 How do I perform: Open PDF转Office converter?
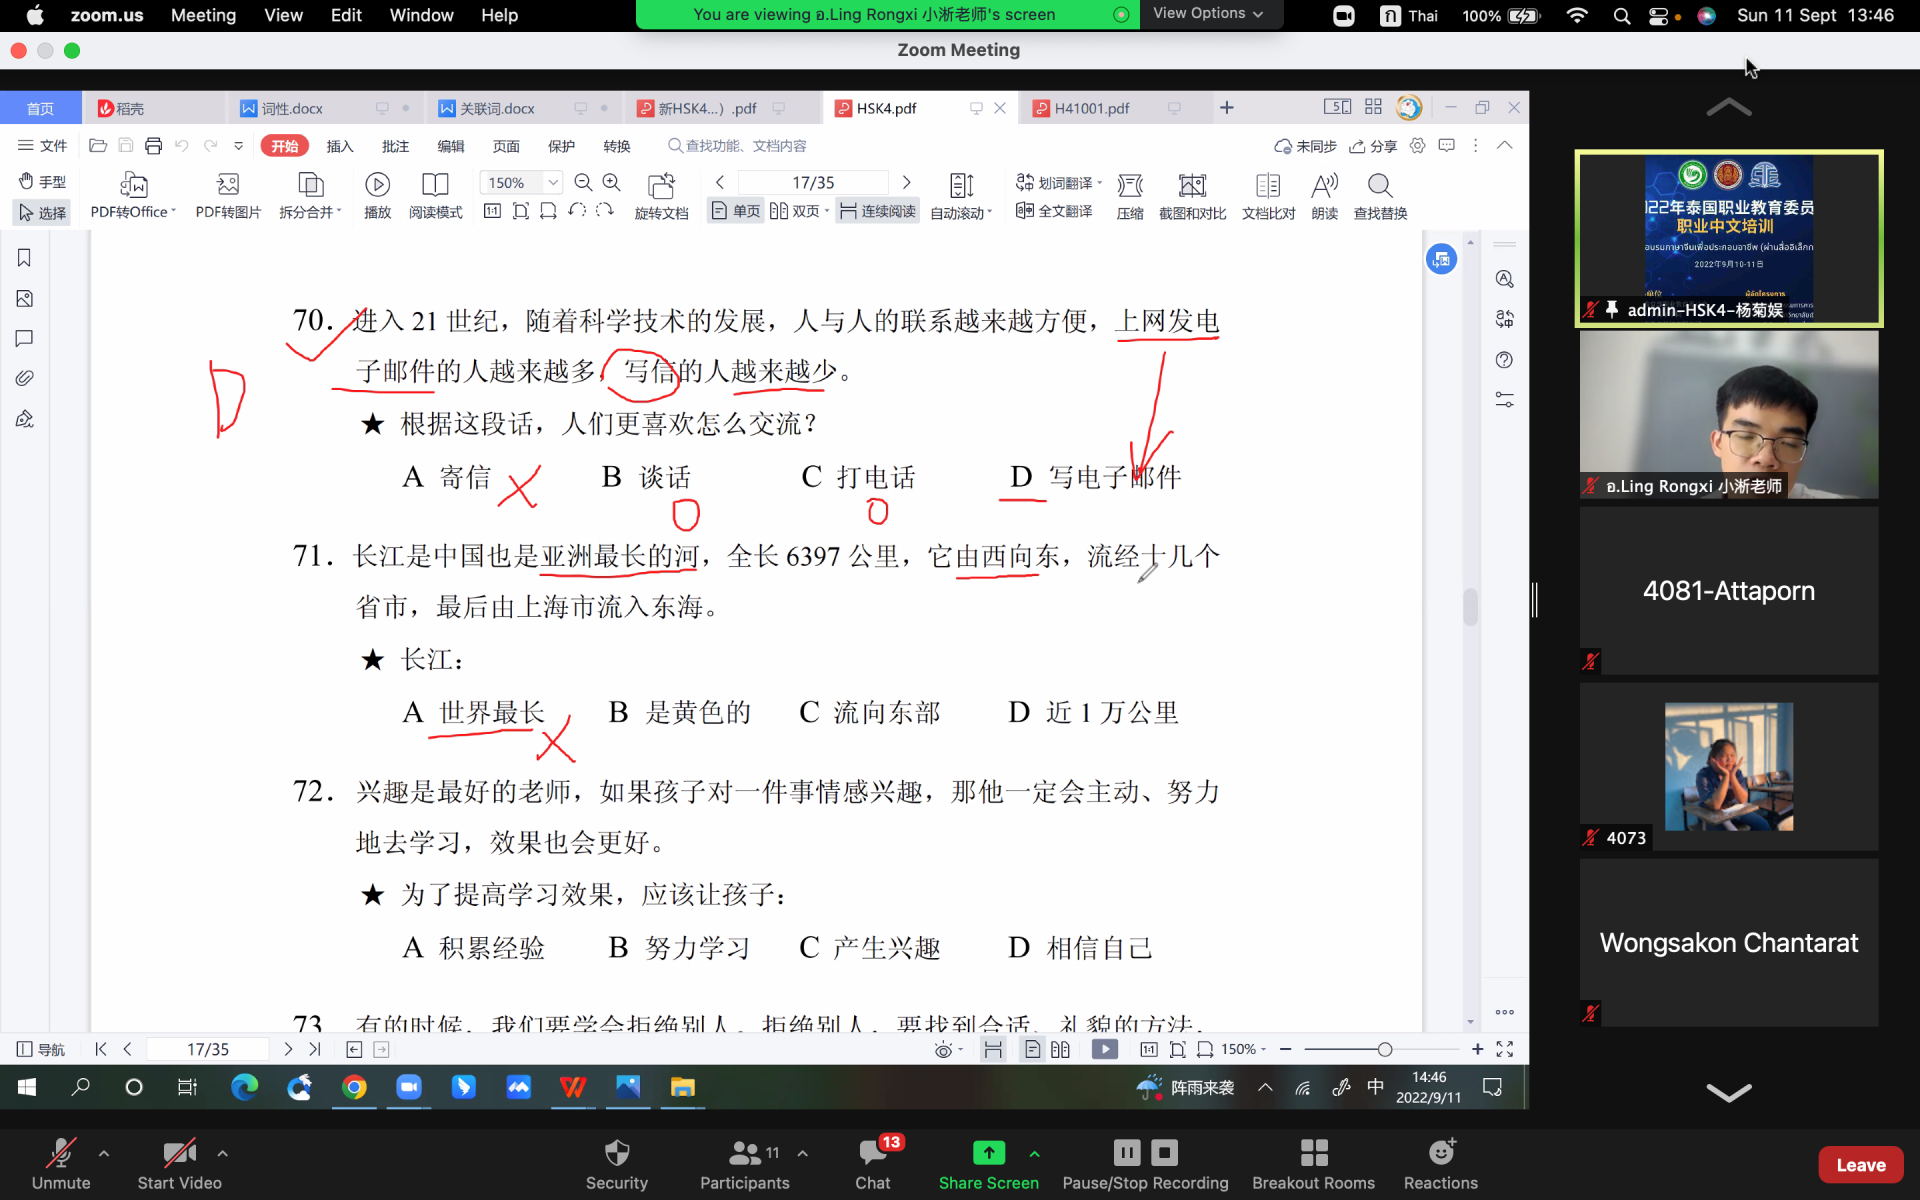133,195
